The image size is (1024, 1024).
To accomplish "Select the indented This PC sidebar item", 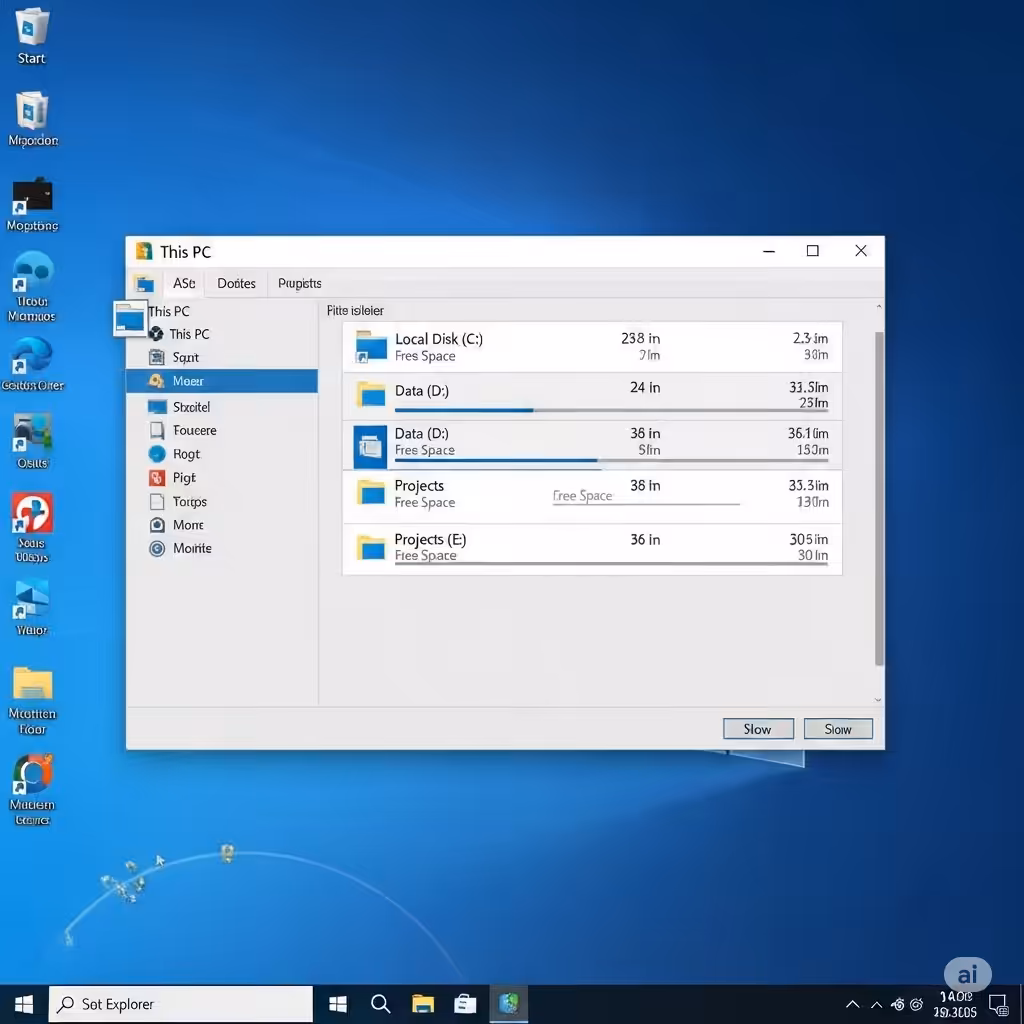I will (x=189, y=334).
